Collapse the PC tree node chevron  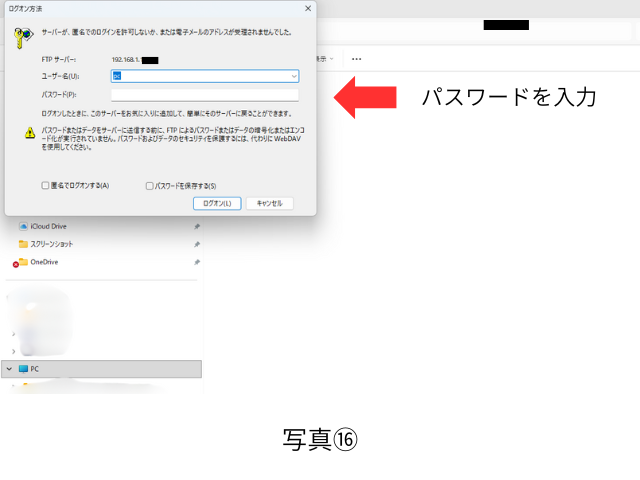click(10, 369)
